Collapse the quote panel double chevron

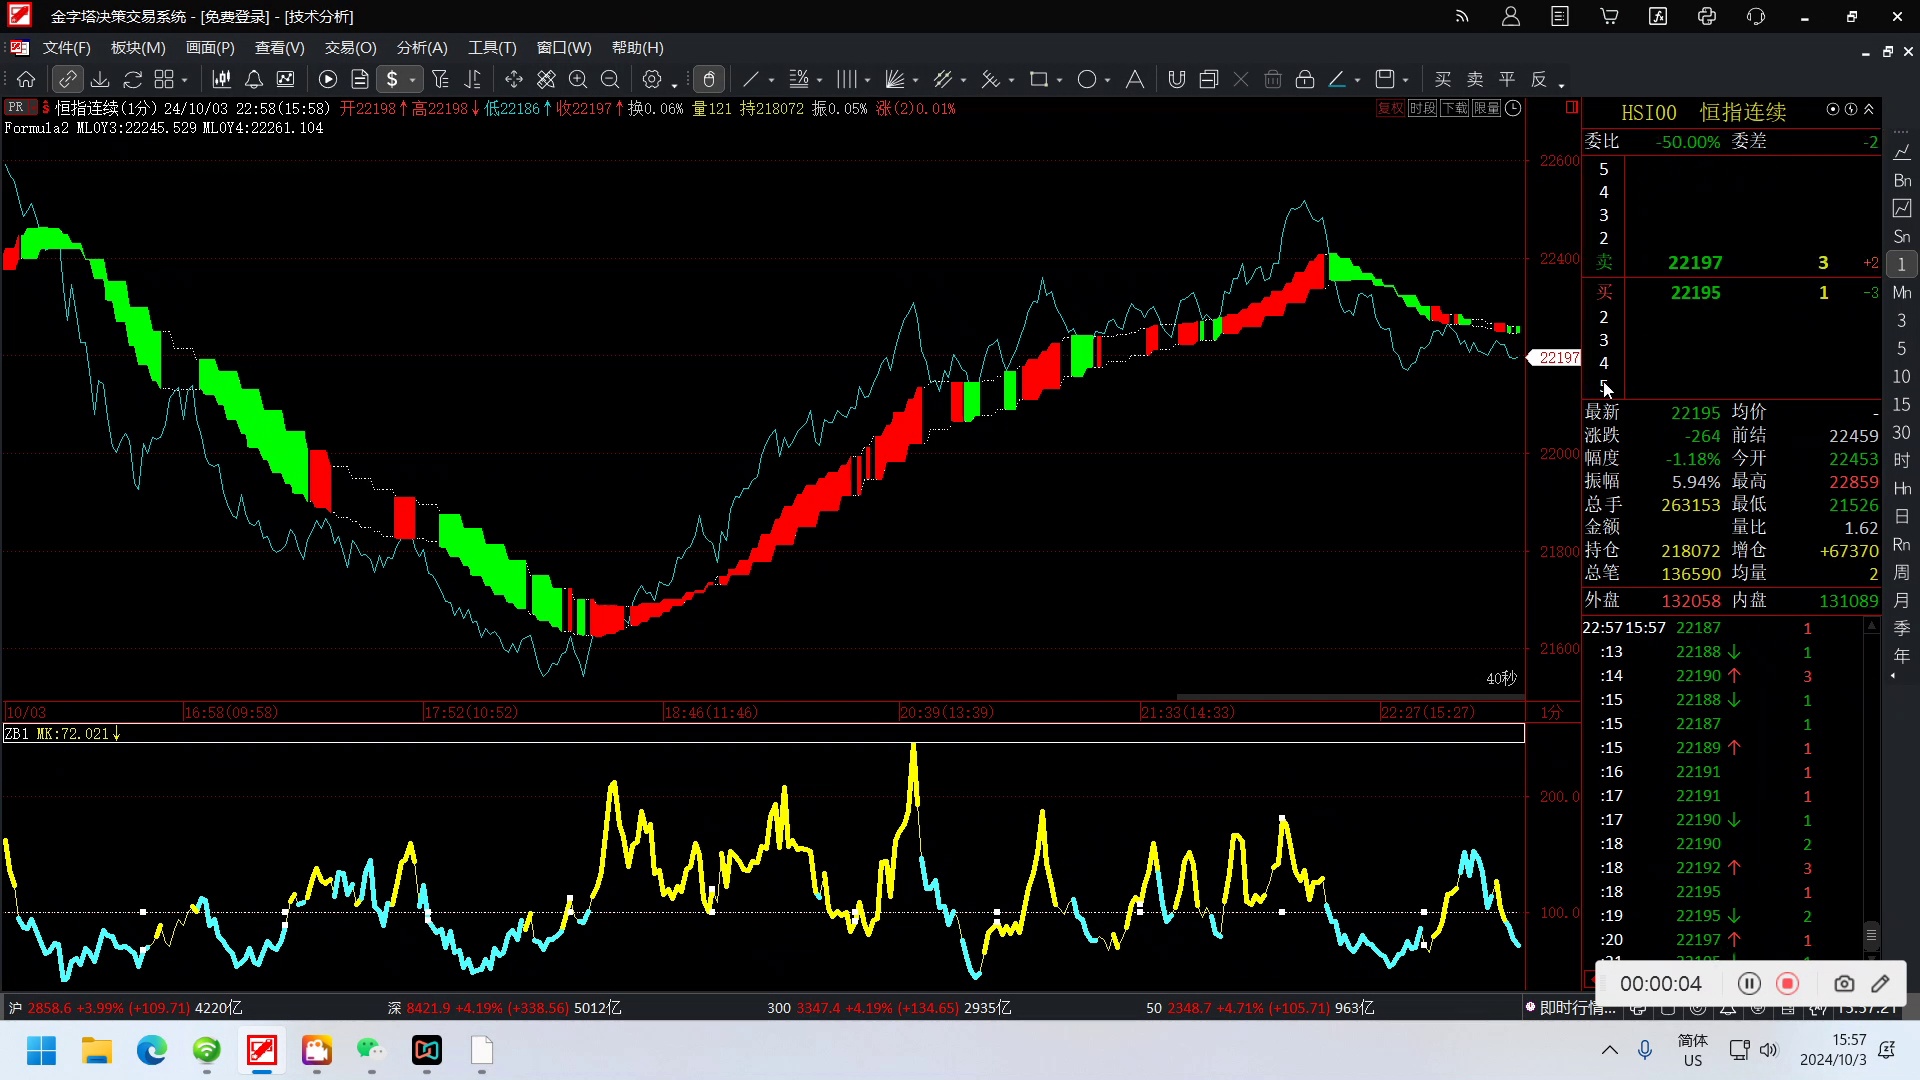tap(1868, 109)
